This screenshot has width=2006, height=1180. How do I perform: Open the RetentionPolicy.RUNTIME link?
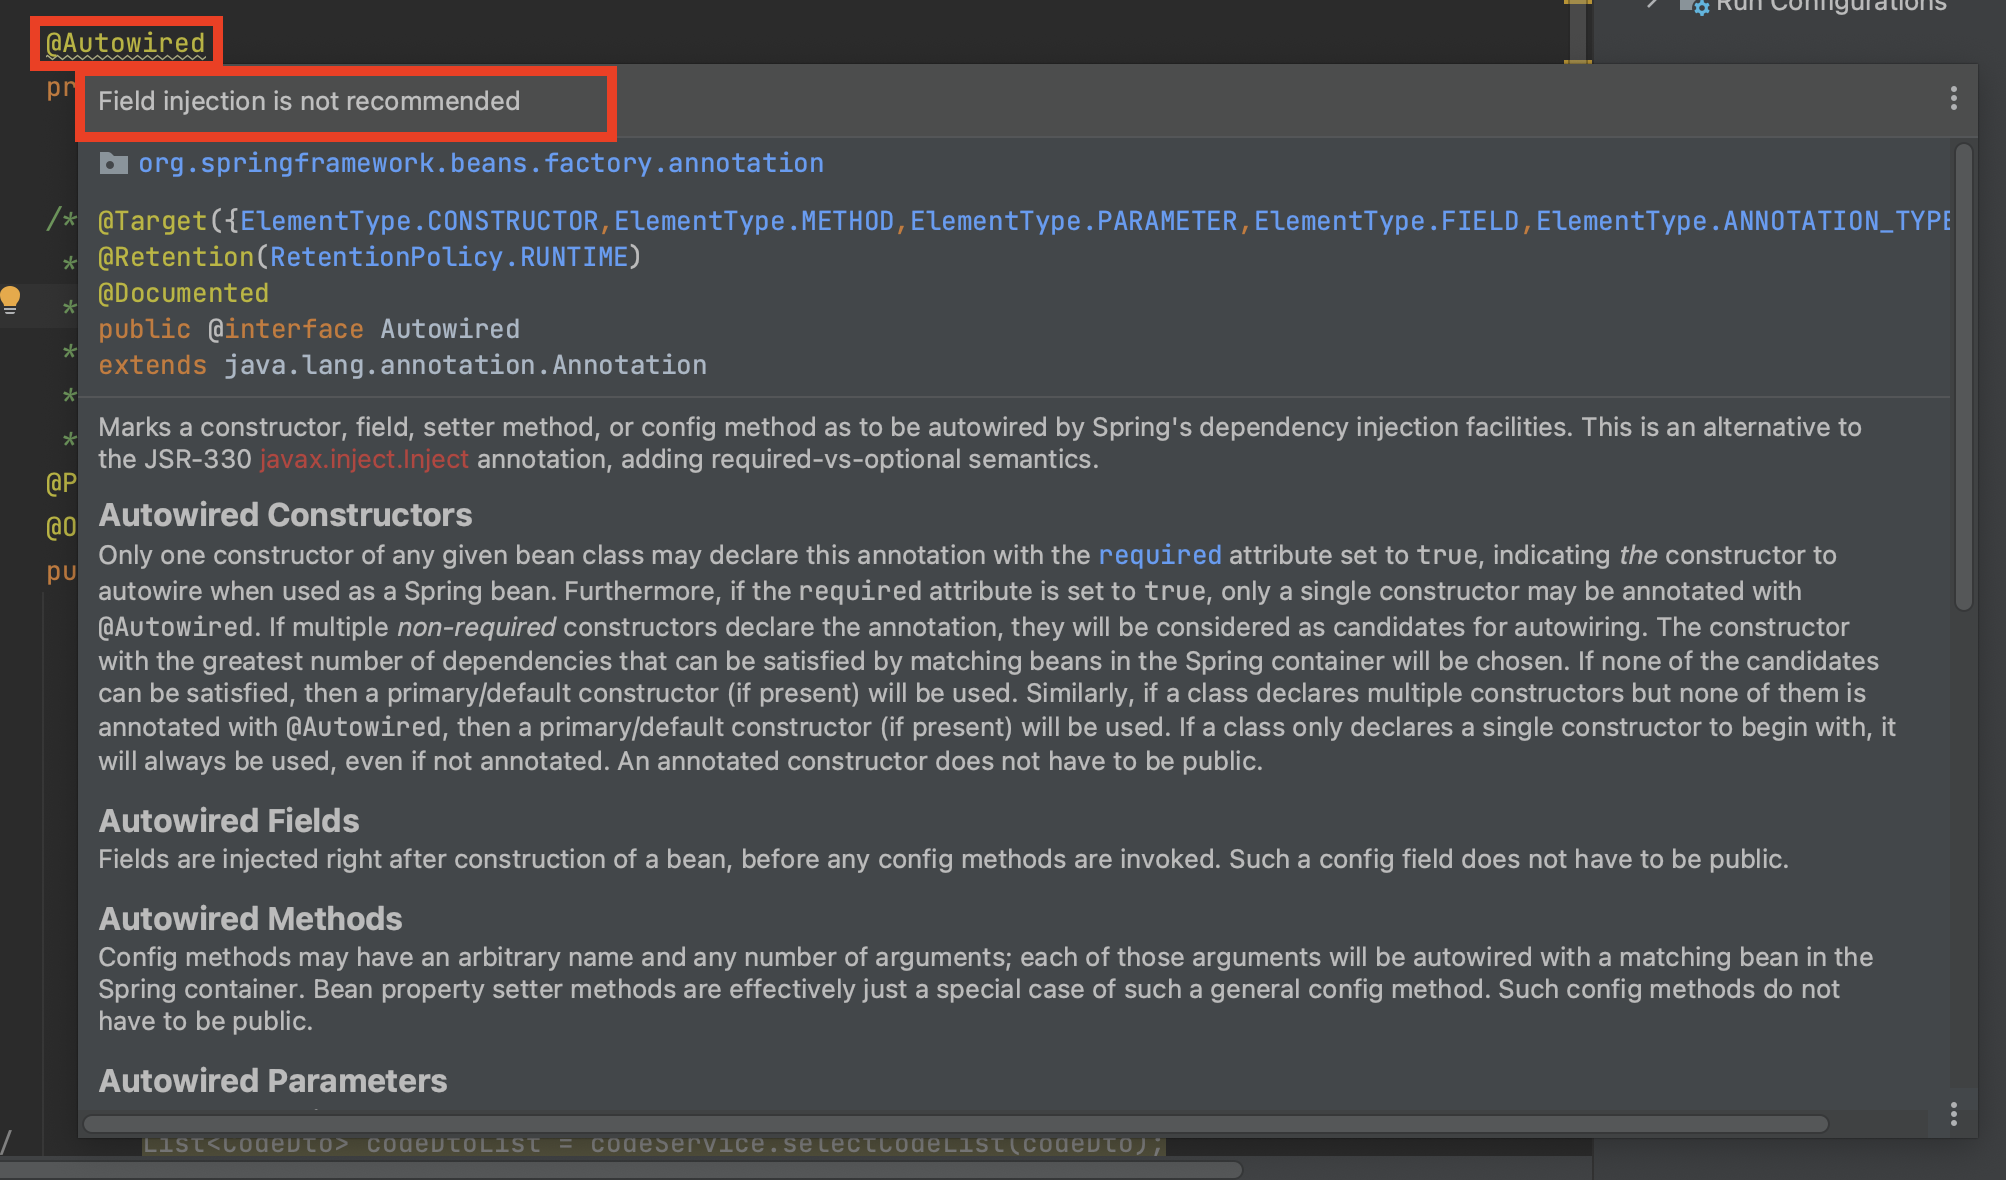point(449,257)
